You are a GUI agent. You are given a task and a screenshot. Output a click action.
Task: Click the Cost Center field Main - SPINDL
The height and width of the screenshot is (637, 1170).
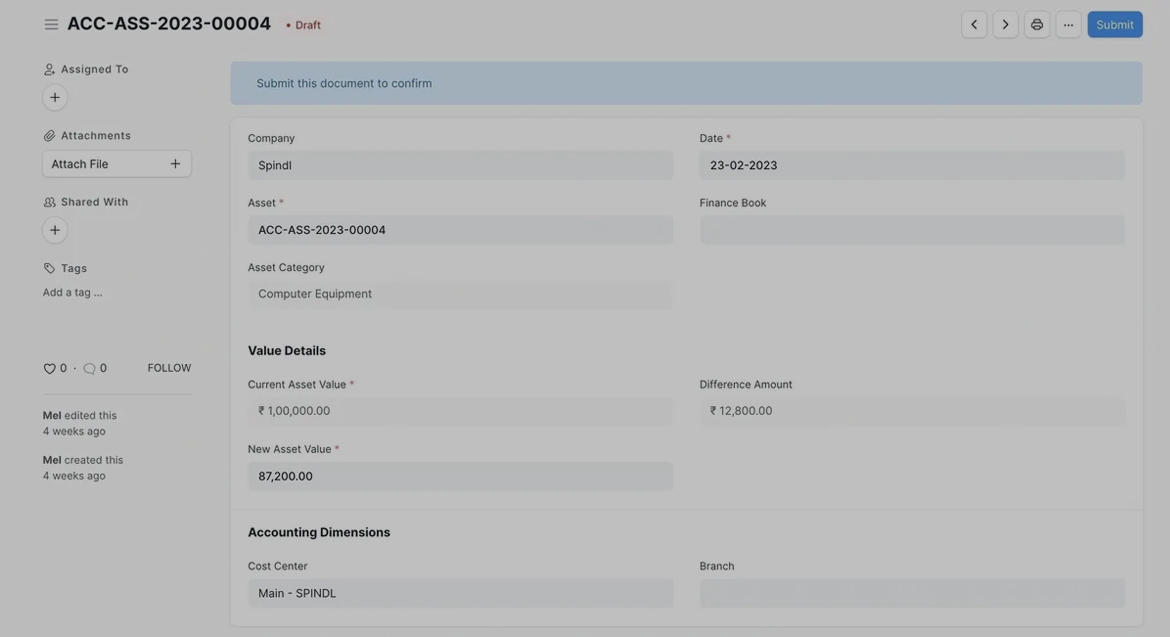click(460, 593)
